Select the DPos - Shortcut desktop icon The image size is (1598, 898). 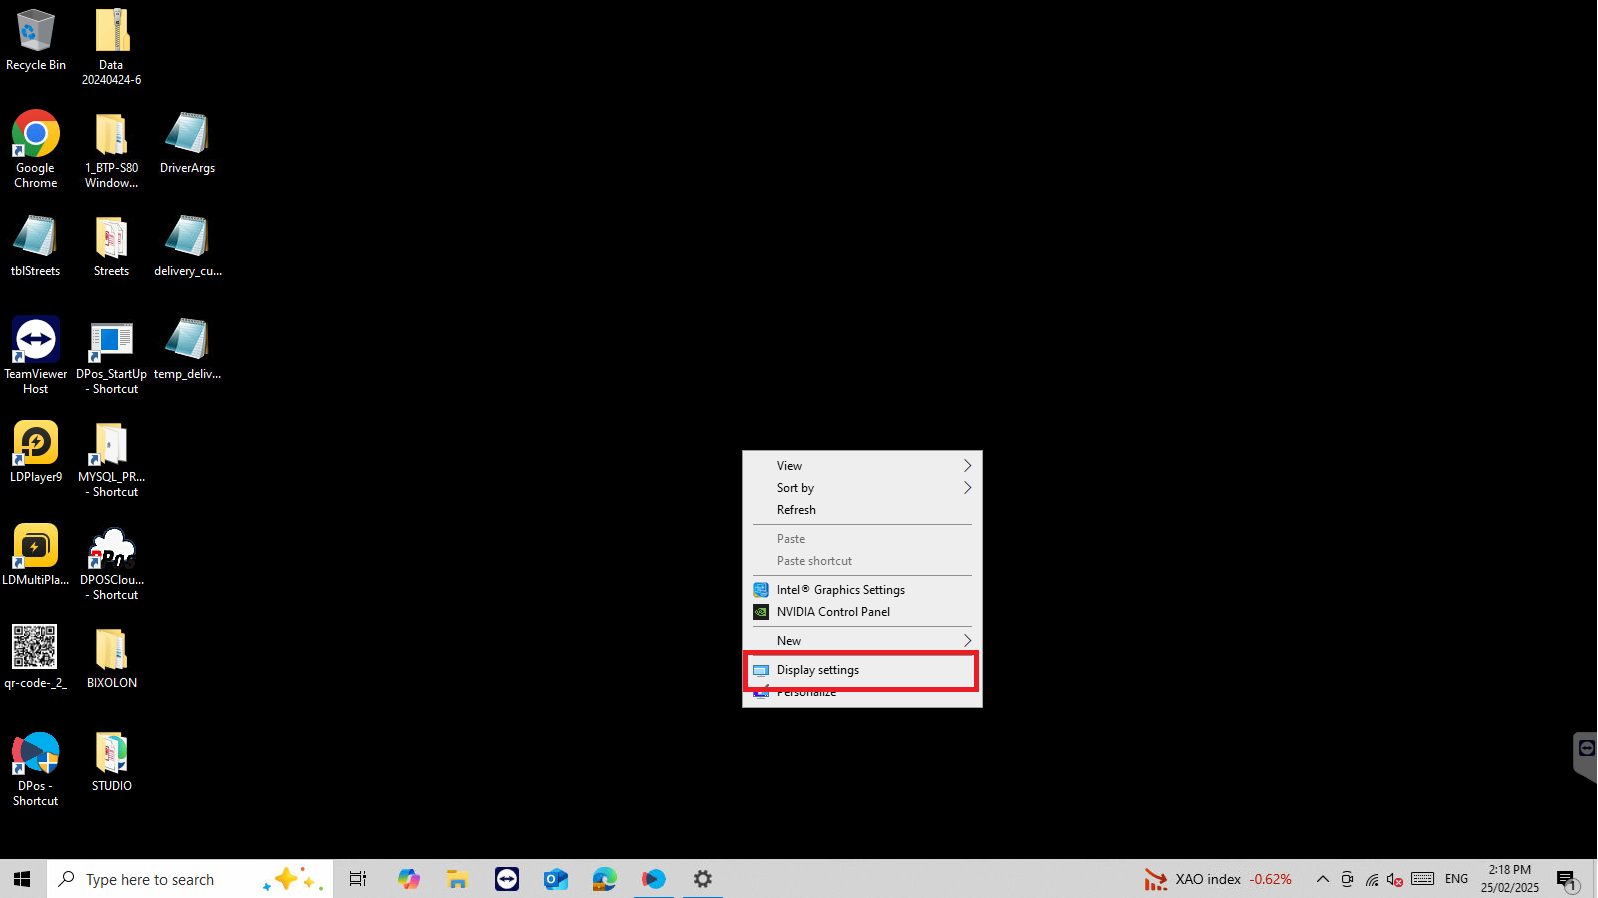36,768
